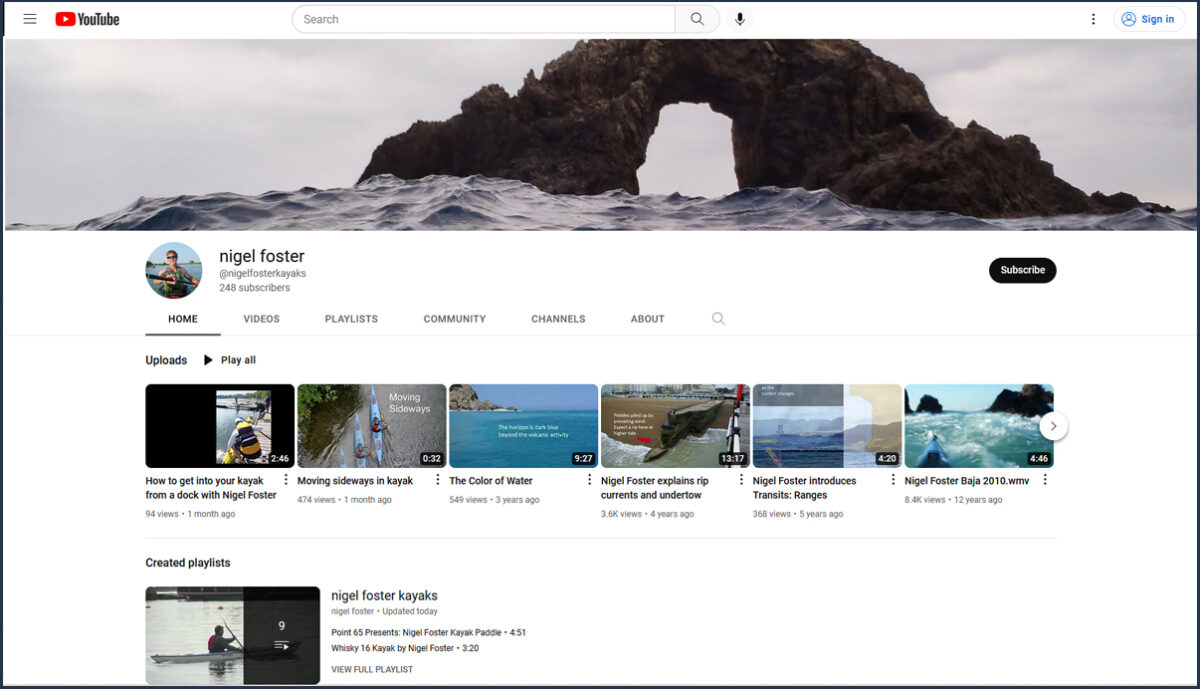Open the ABOUT tab
Screen dimensions: 1200x689
(x=647, y=319)
